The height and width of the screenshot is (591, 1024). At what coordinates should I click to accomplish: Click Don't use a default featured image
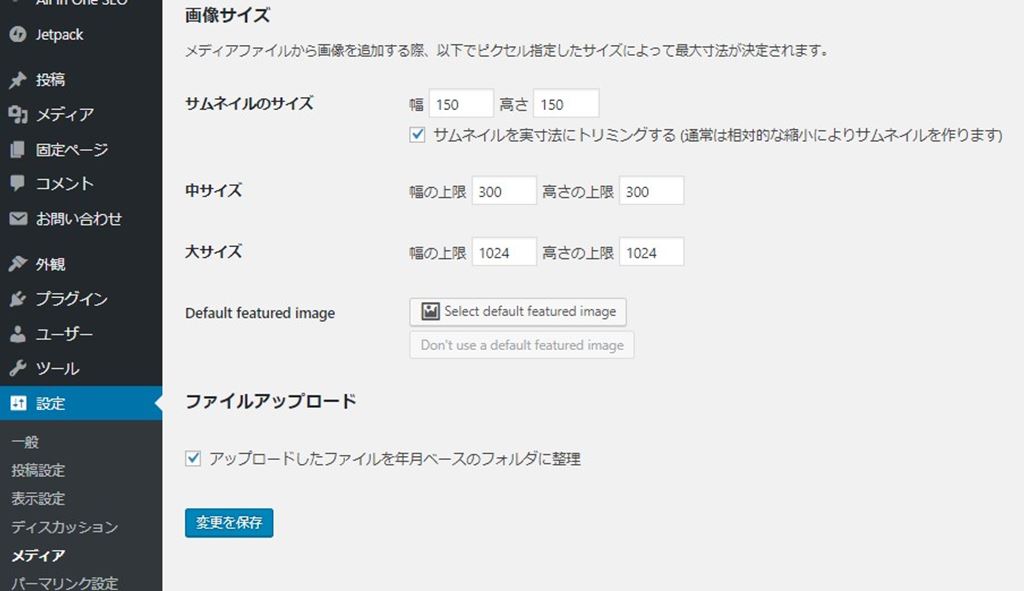coord(521,345)
